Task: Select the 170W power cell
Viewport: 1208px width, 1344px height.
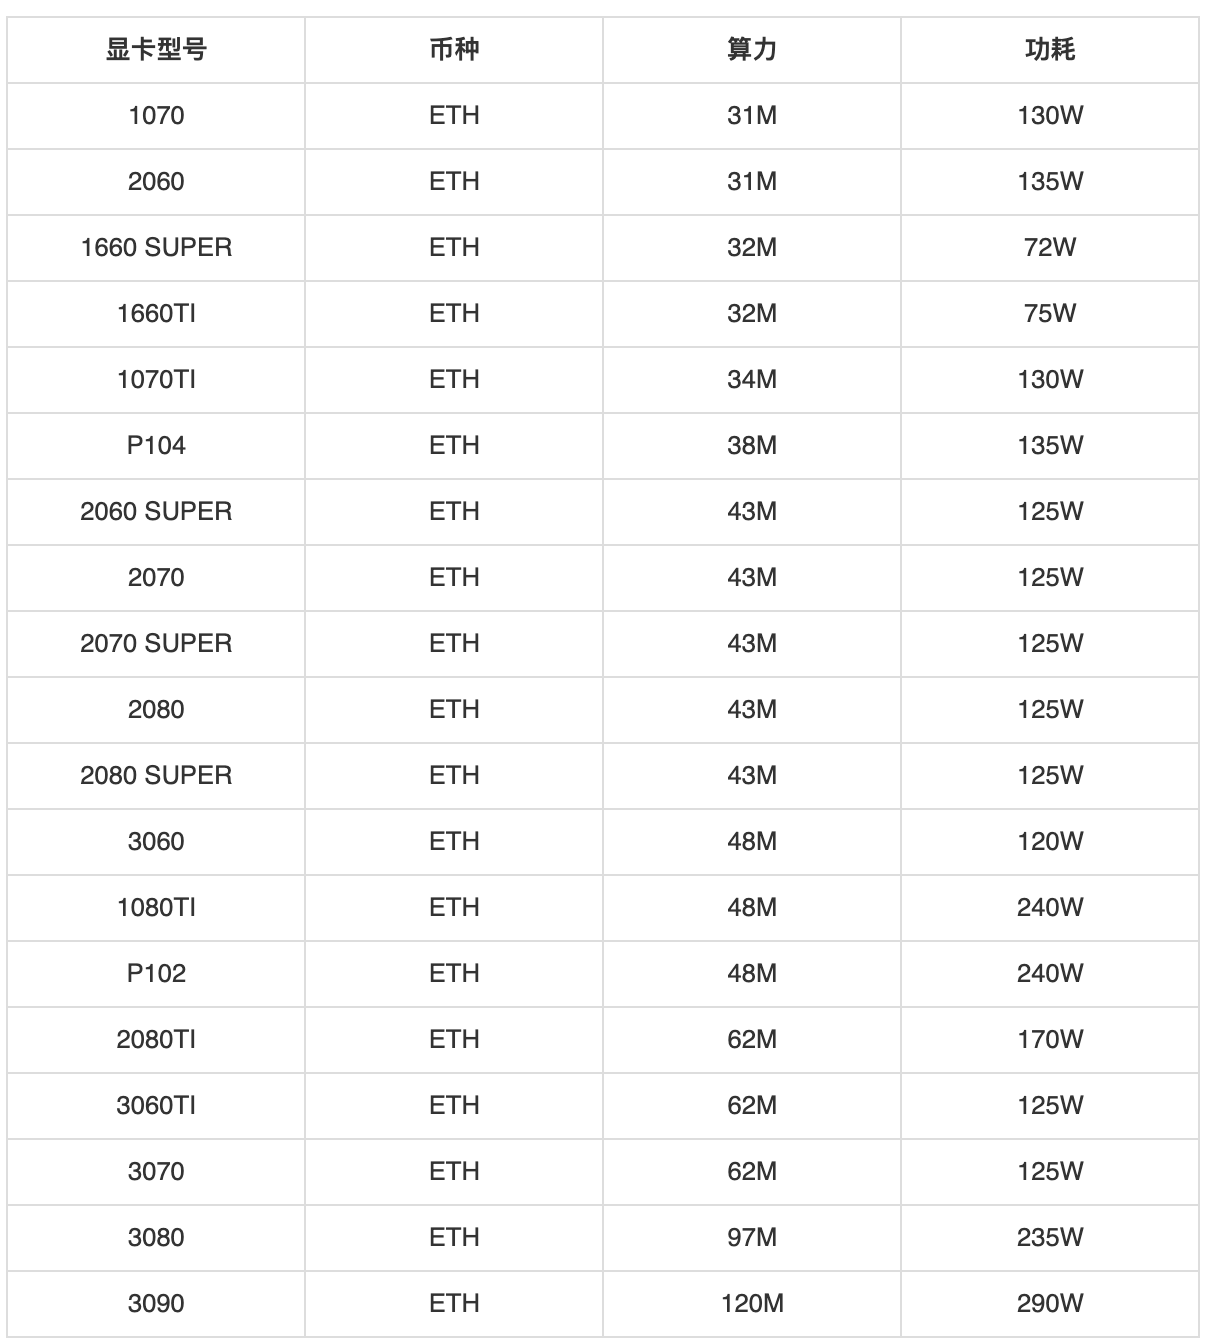Action: (1050, 1039)
